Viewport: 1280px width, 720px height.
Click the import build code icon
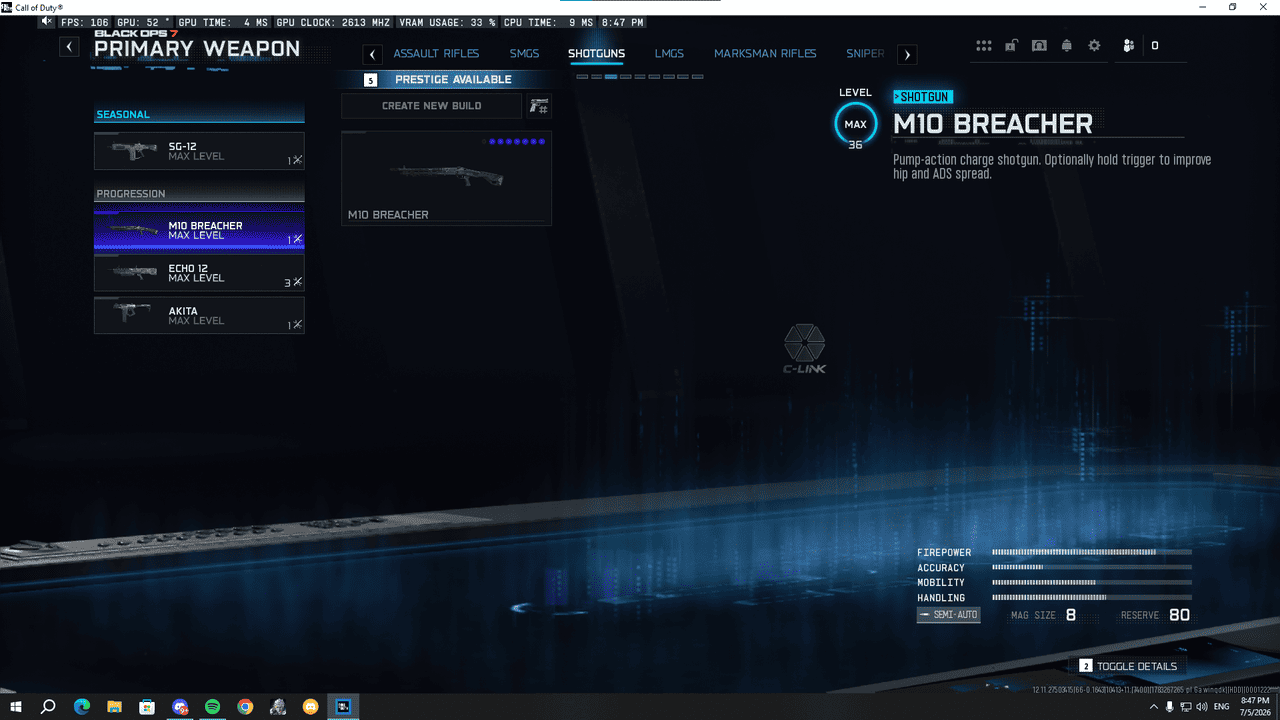(539, 106)
